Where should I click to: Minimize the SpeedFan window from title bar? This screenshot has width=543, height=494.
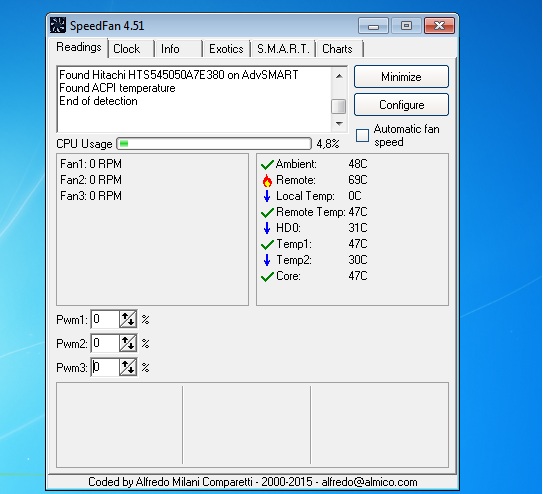click(373, 26)
